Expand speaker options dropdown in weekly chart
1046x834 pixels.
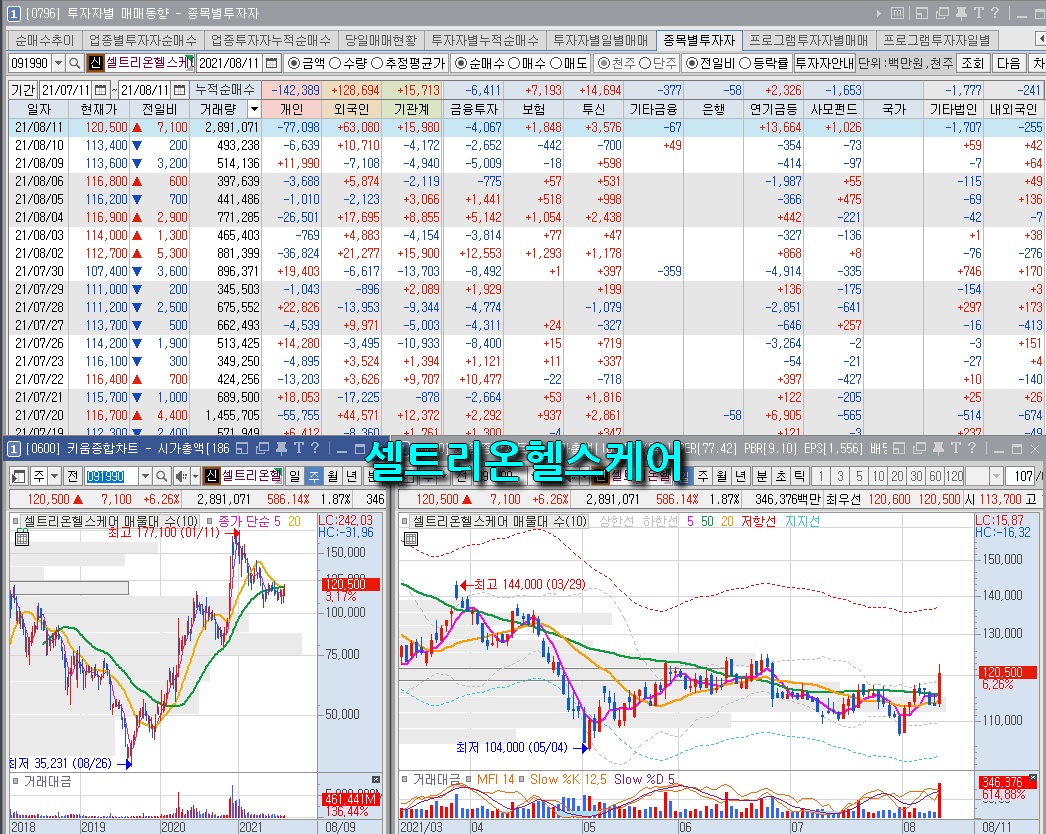195,476
